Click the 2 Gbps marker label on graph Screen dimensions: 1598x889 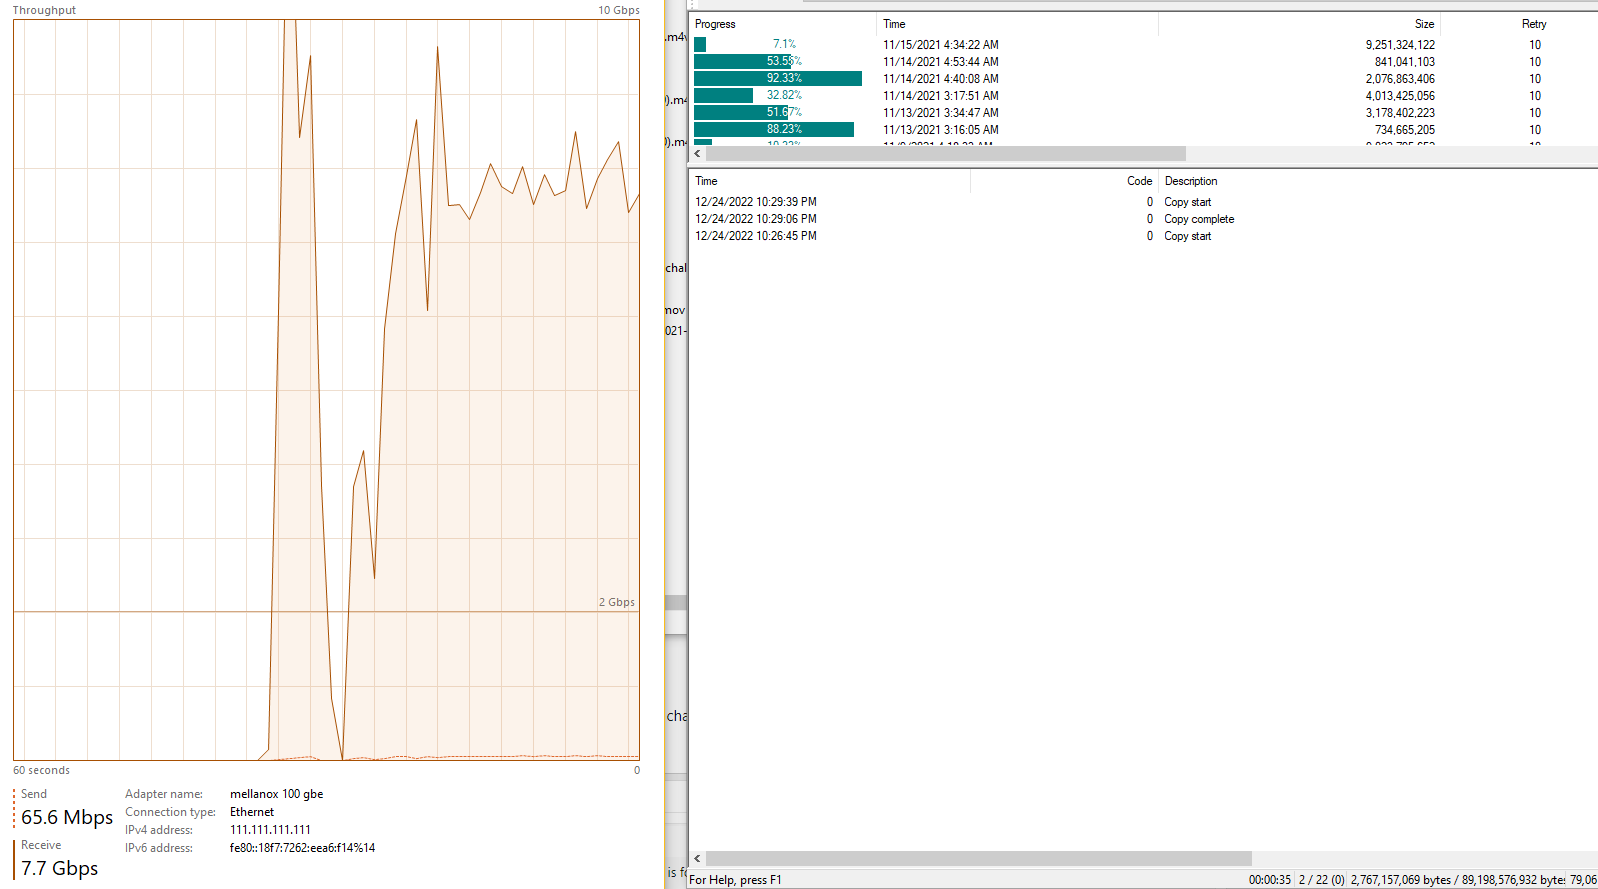click(x=617, y=602)
